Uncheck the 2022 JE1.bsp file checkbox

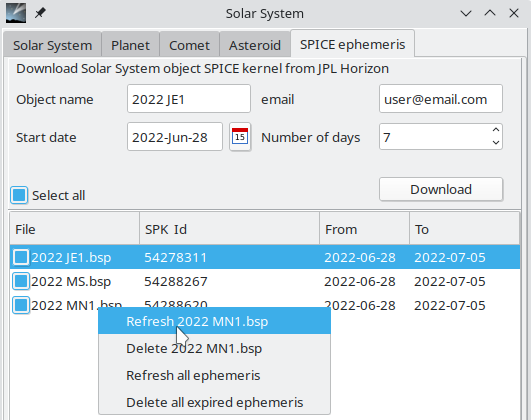[x=21, y=257]
